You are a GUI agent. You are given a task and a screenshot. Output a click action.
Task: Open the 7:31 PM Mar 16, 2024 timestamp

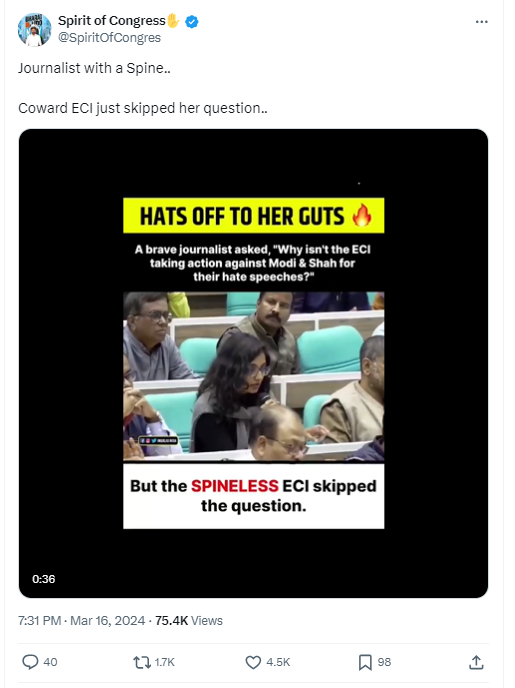81,620
